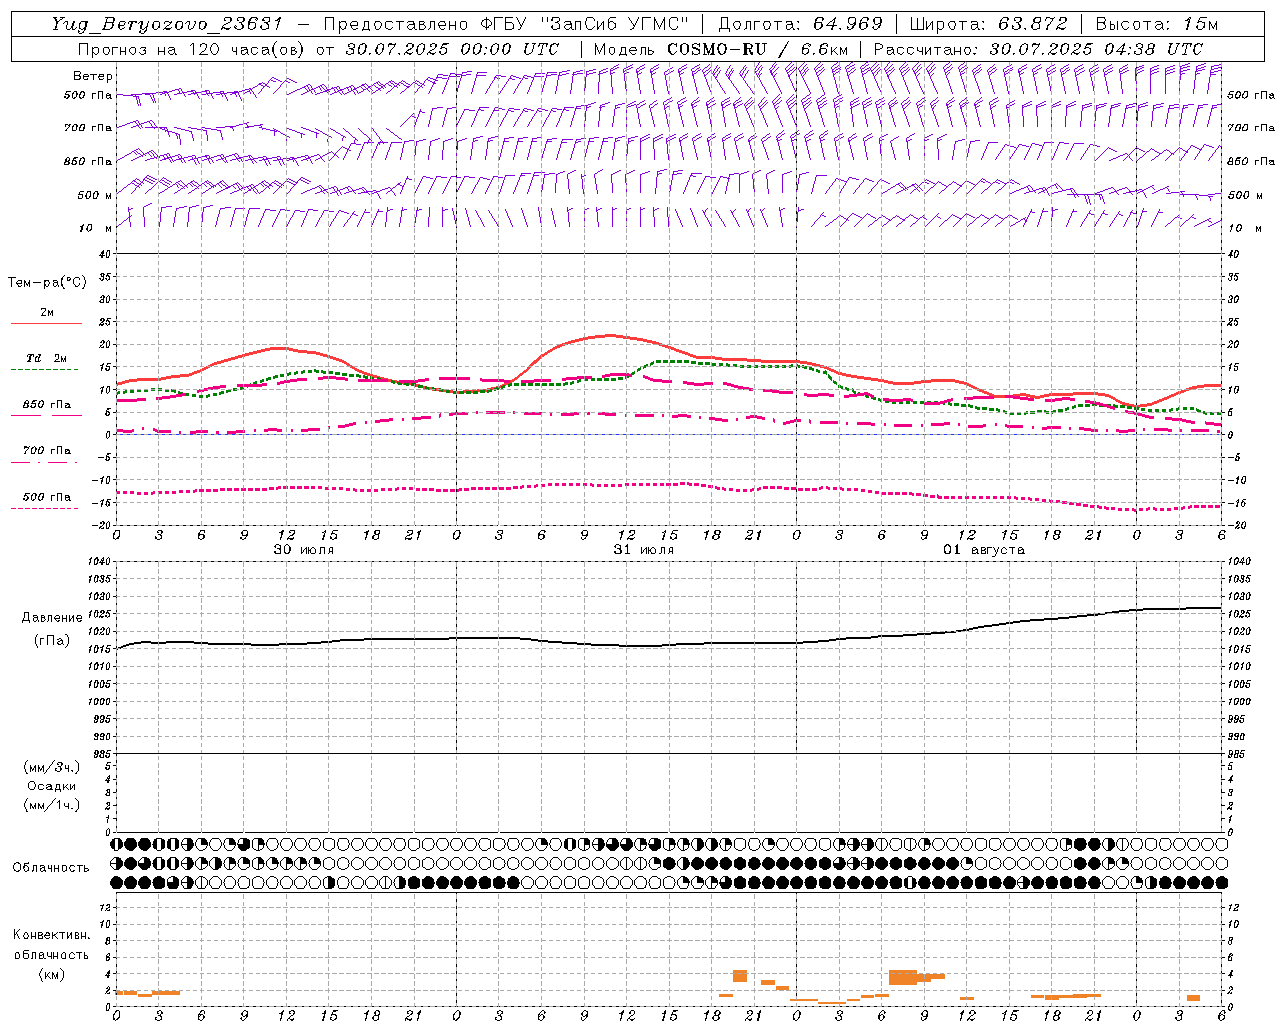Click the dashed line sample under Td 2м
The image size is (1280, 1024).
pyautogui.click(x=46, y=370)
